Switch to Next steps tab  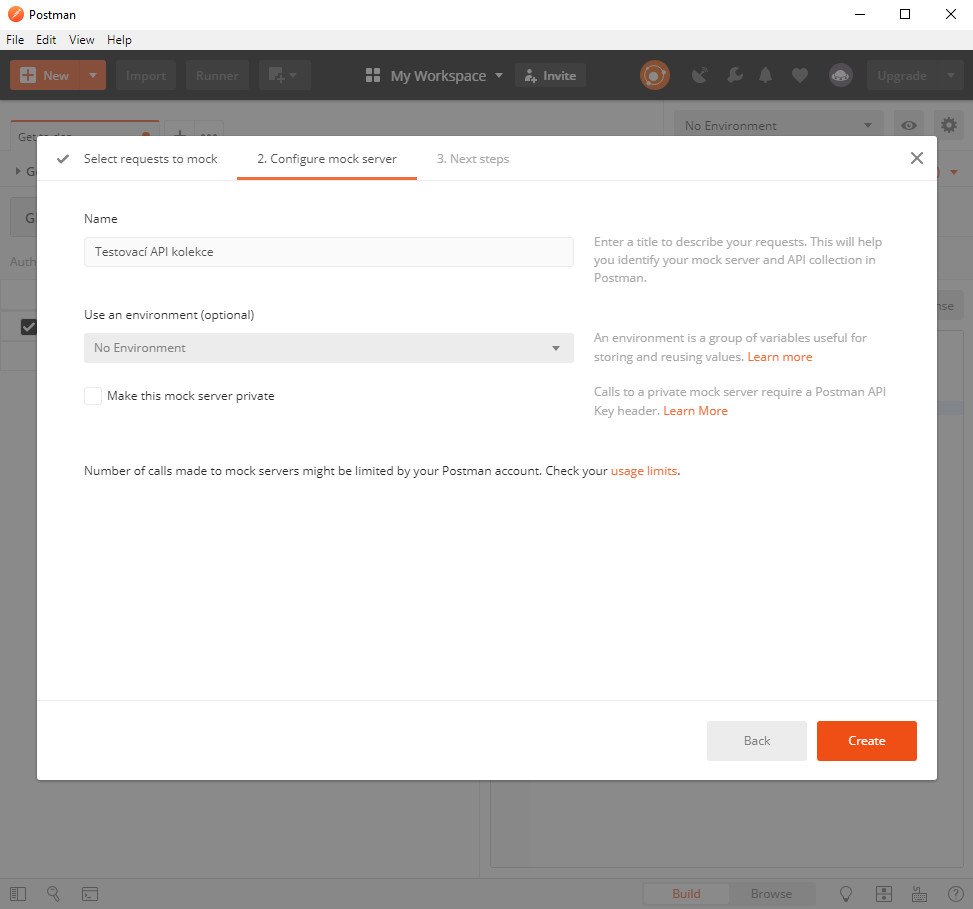tap(473, 159)
